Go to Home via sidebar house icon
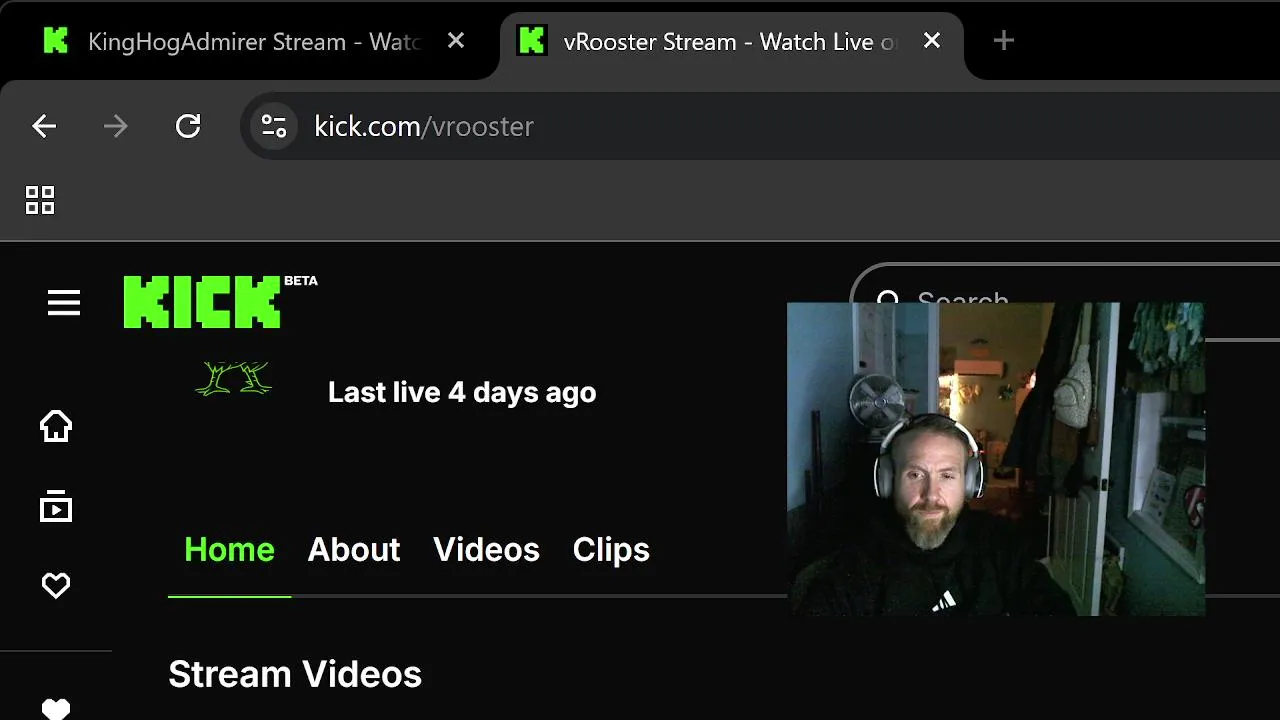1280x720 pixels. click(56, 426)
